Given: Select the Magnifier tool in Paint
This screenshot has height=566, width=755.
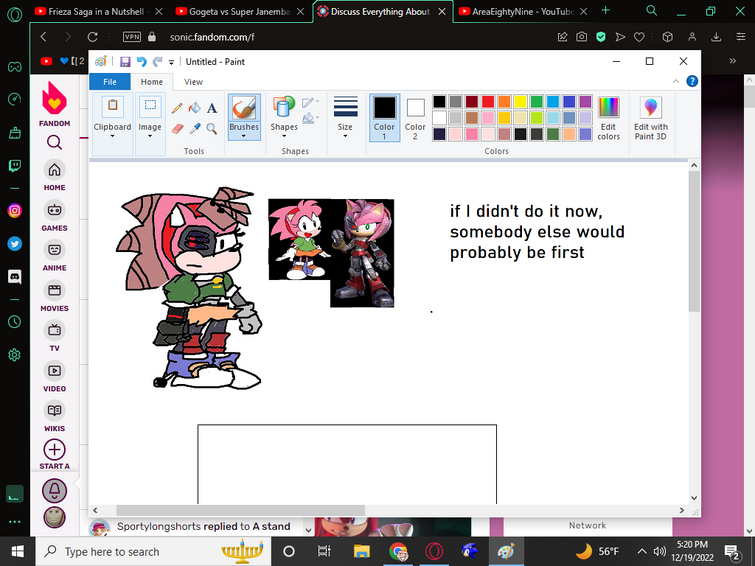Looking at the screenshot, I should click(x=211, y=129).
